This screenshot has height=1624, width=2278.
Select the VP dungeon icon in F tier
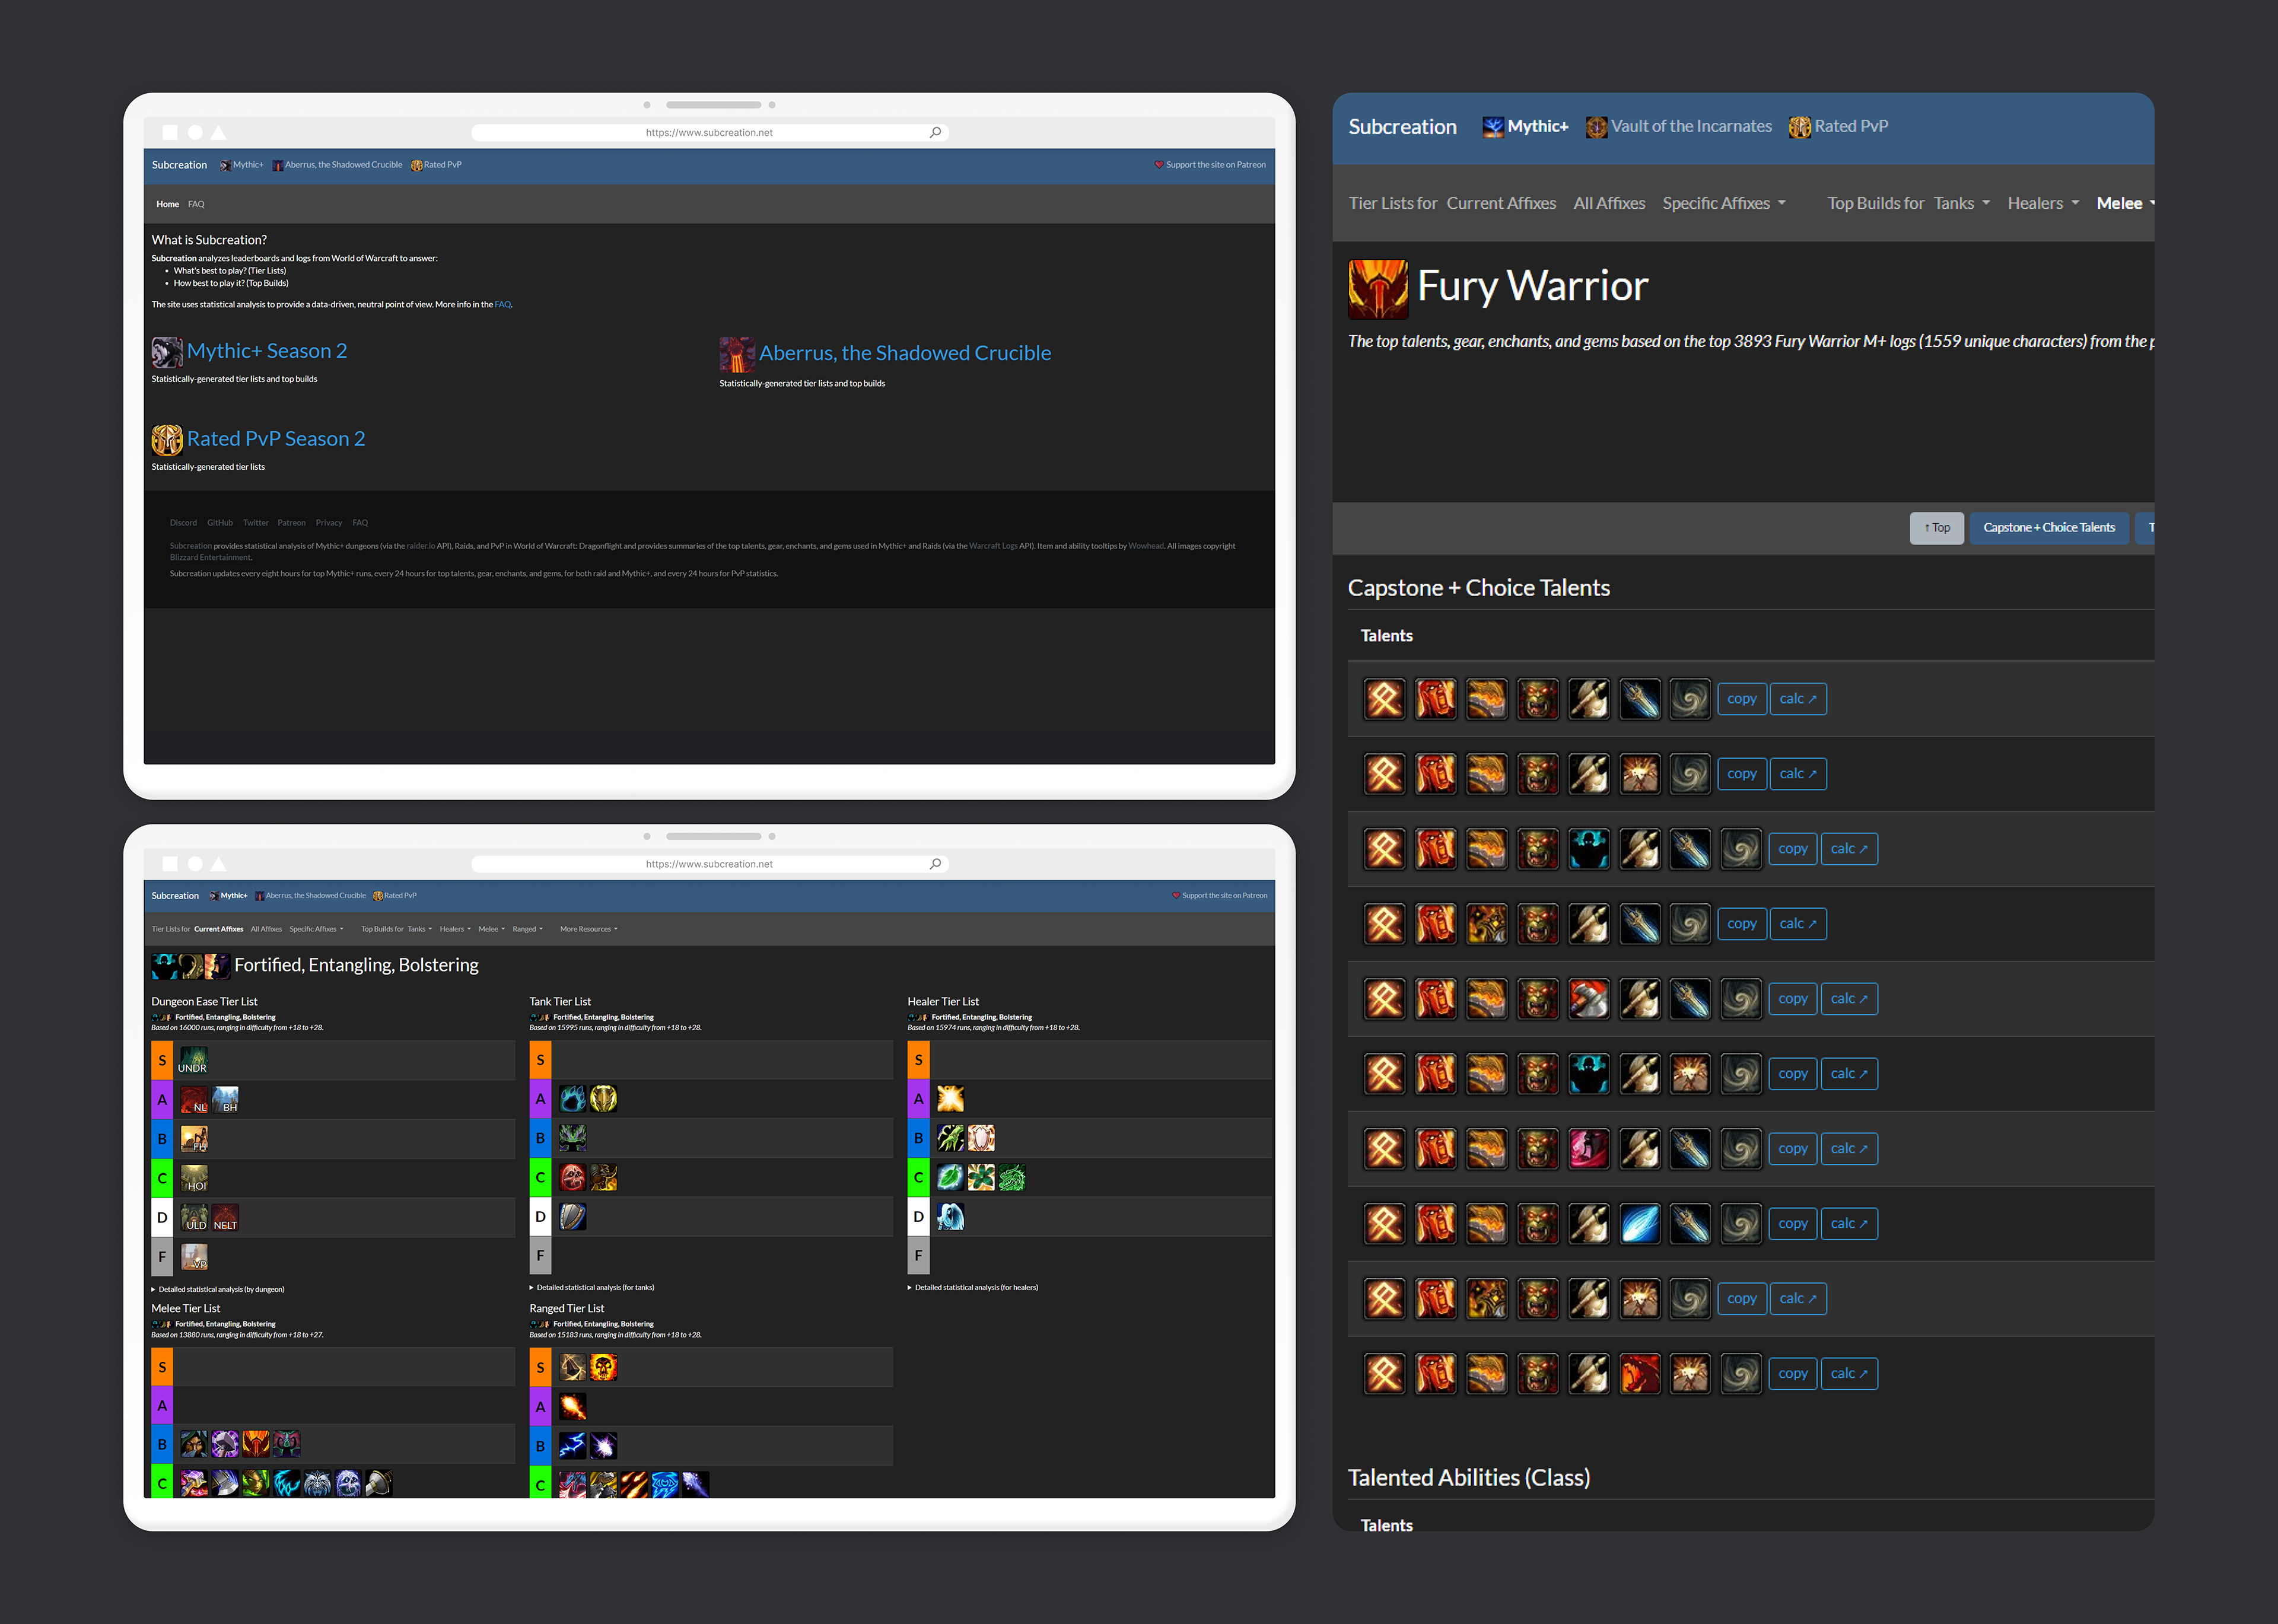tap(194, 1257)
